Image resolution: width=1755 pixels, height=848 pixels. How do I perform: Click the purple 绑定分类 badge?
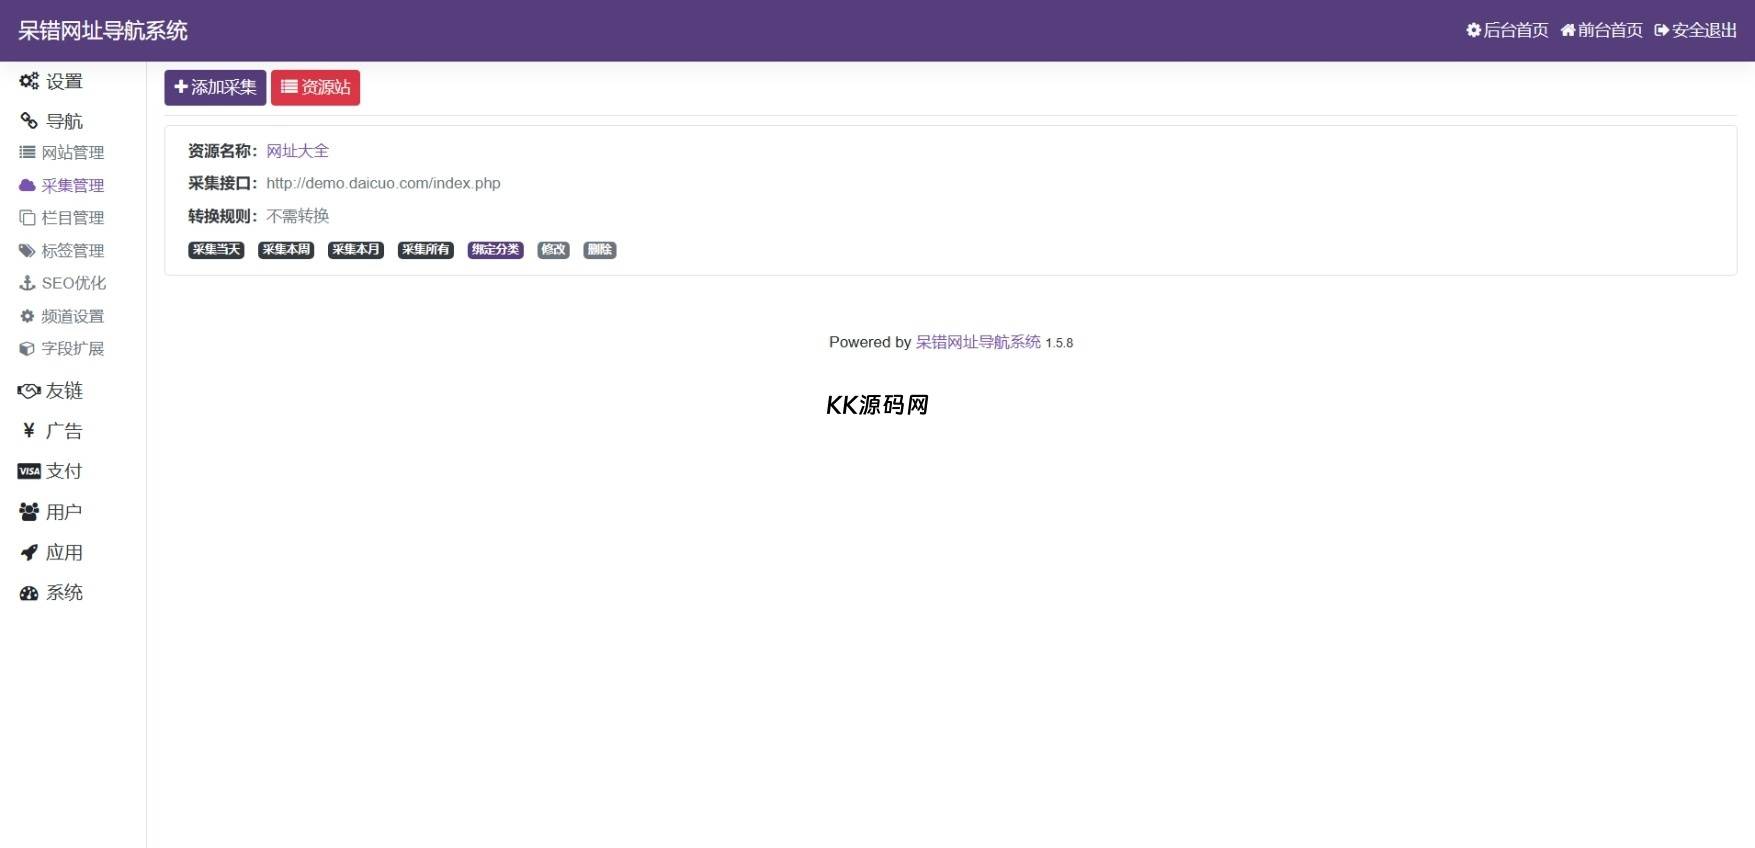[x=495, y=250]
